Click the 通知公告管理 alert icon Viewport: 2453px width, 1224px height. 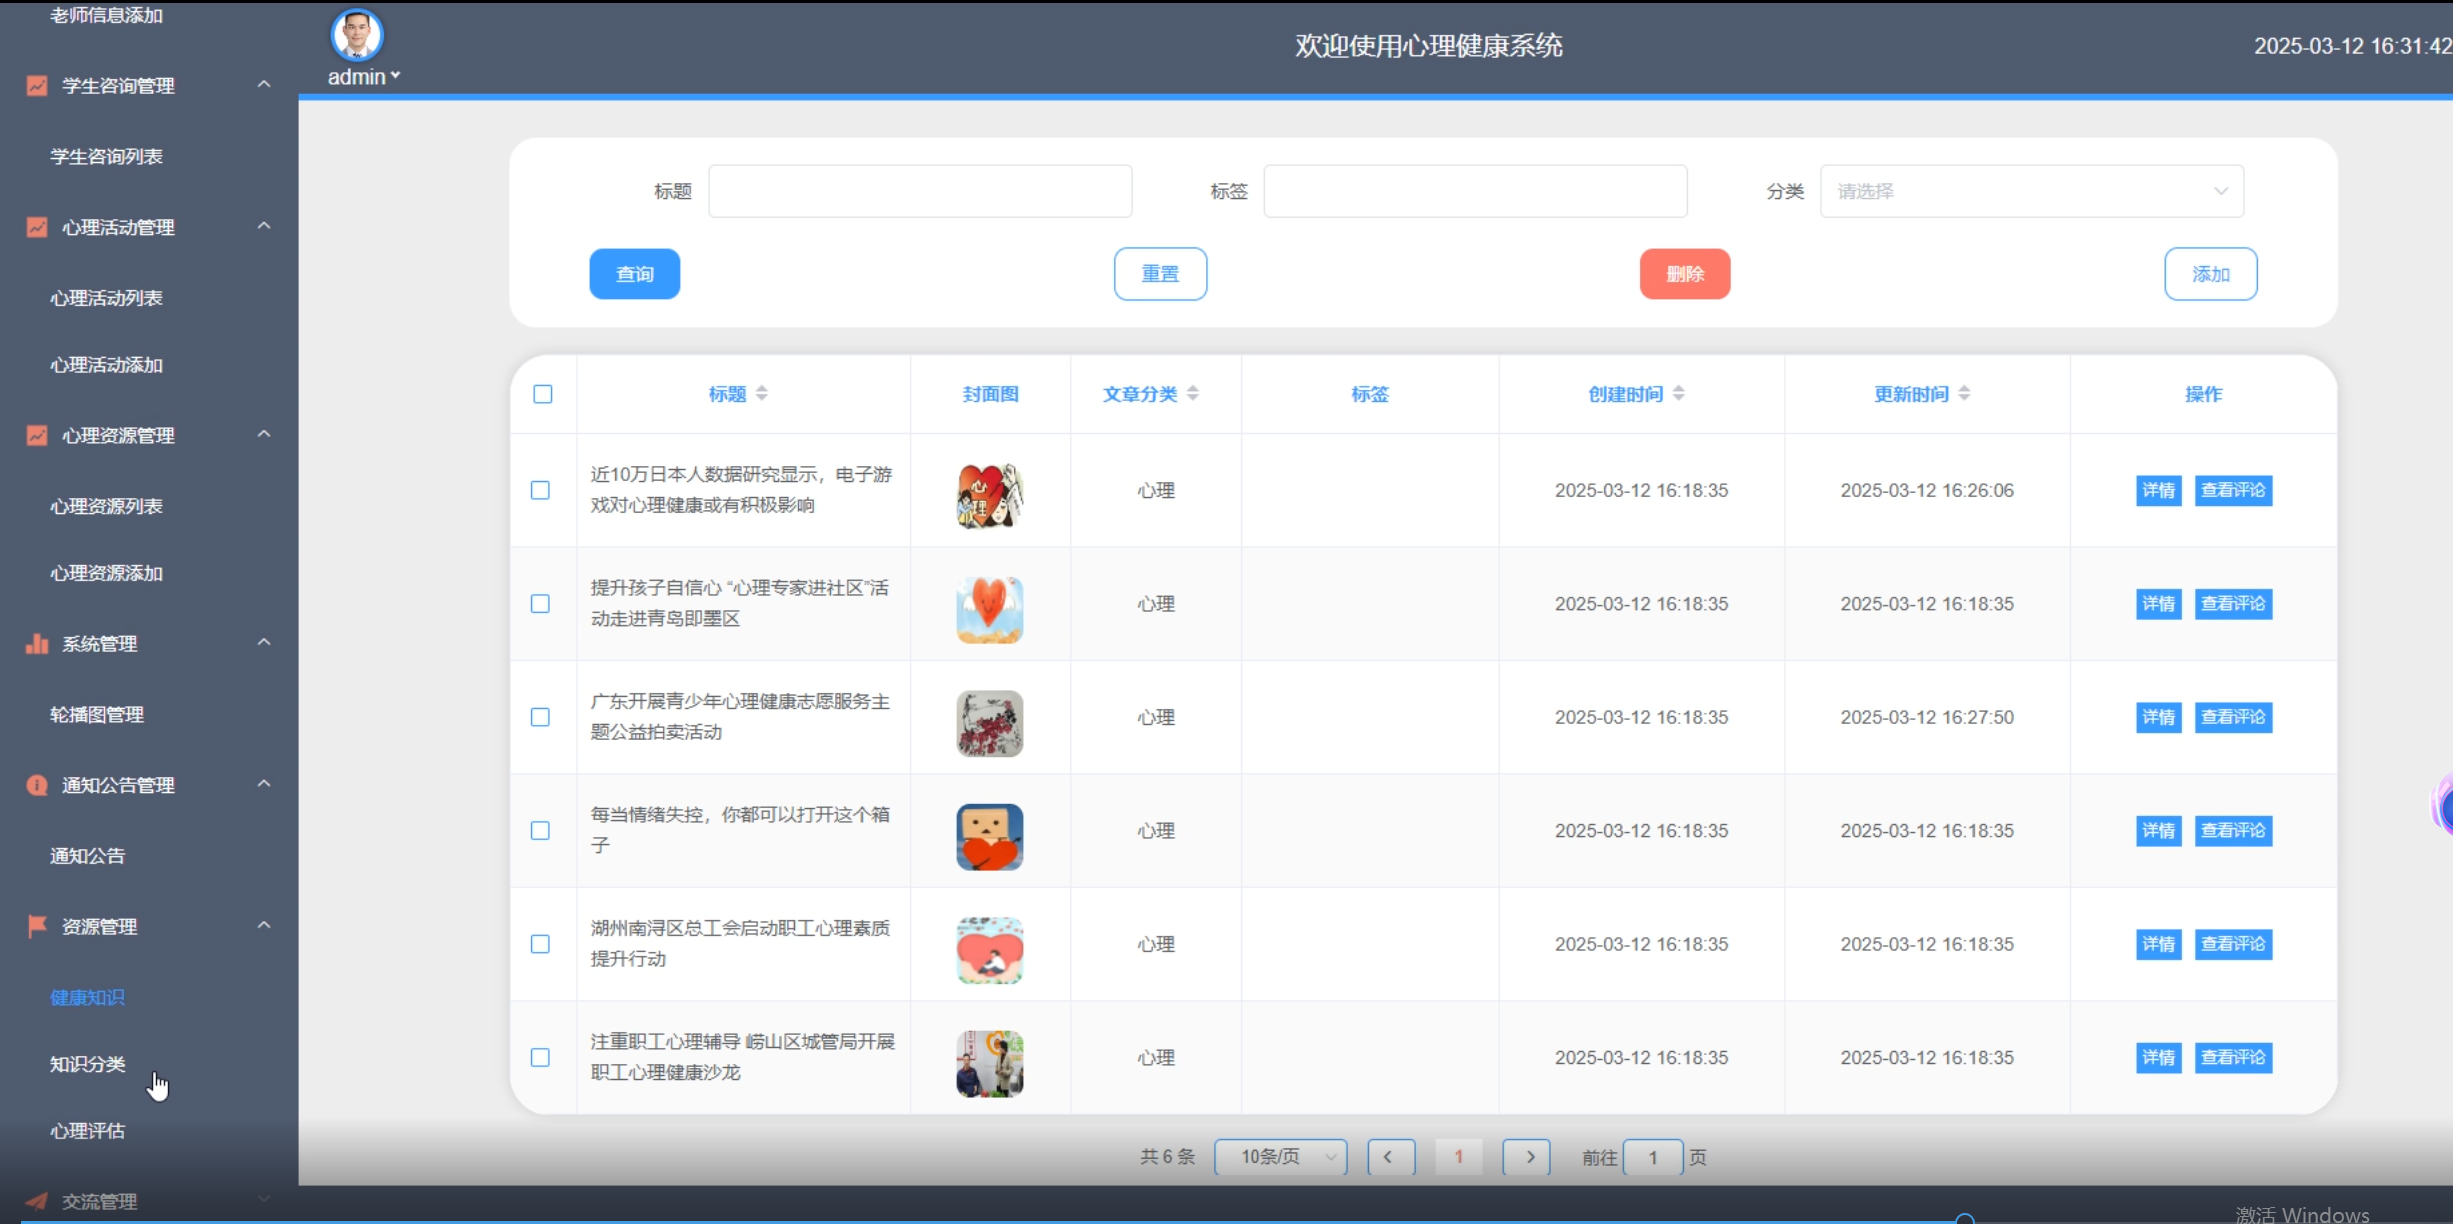coord(37,785)
